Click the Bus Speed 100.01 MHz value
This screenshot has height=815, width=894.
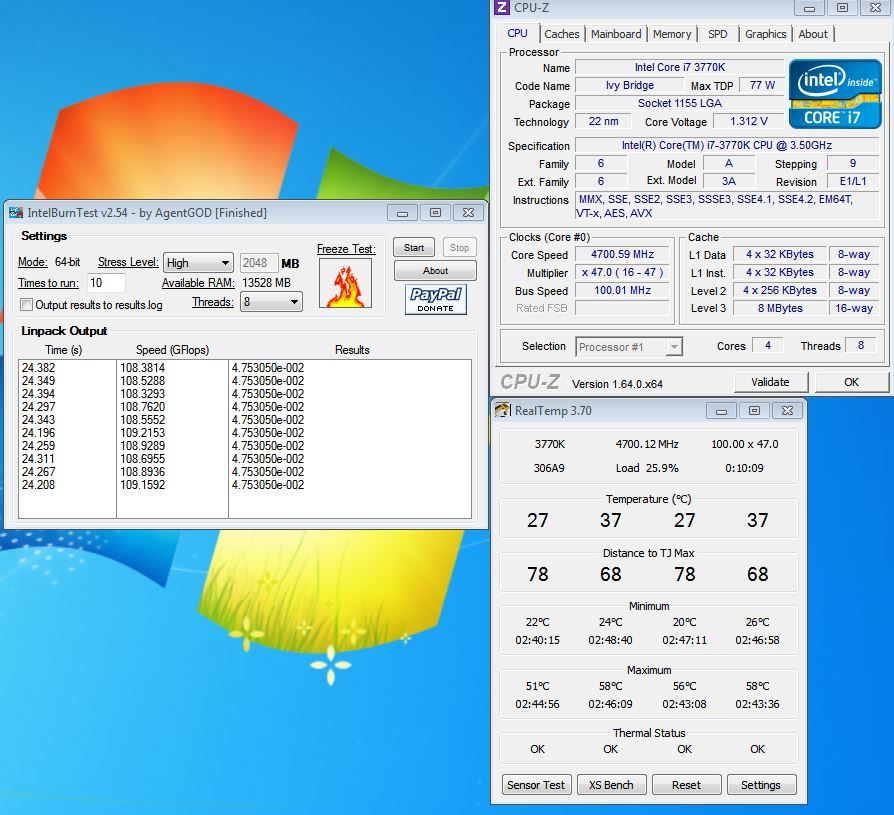click(622, 290)
